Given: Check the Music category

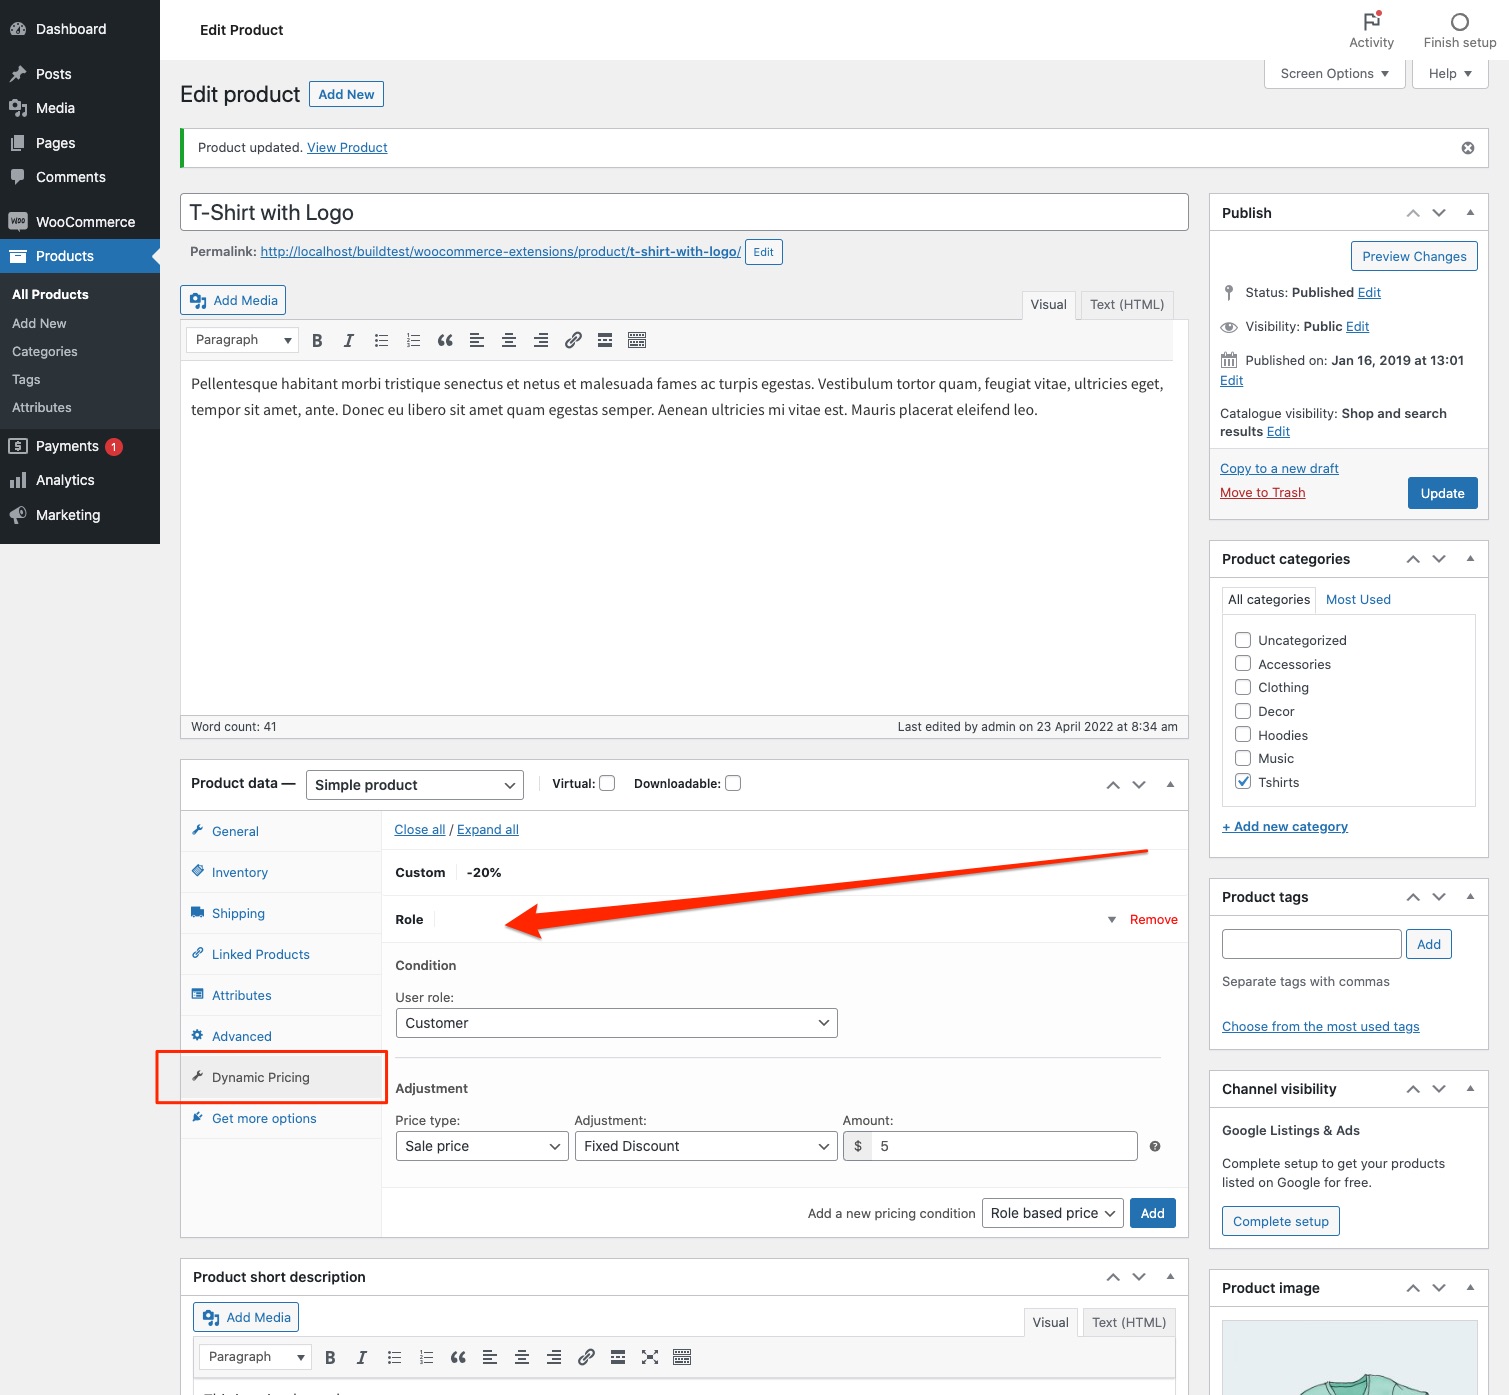Looking at the screenshot, I should point(1243,758).
